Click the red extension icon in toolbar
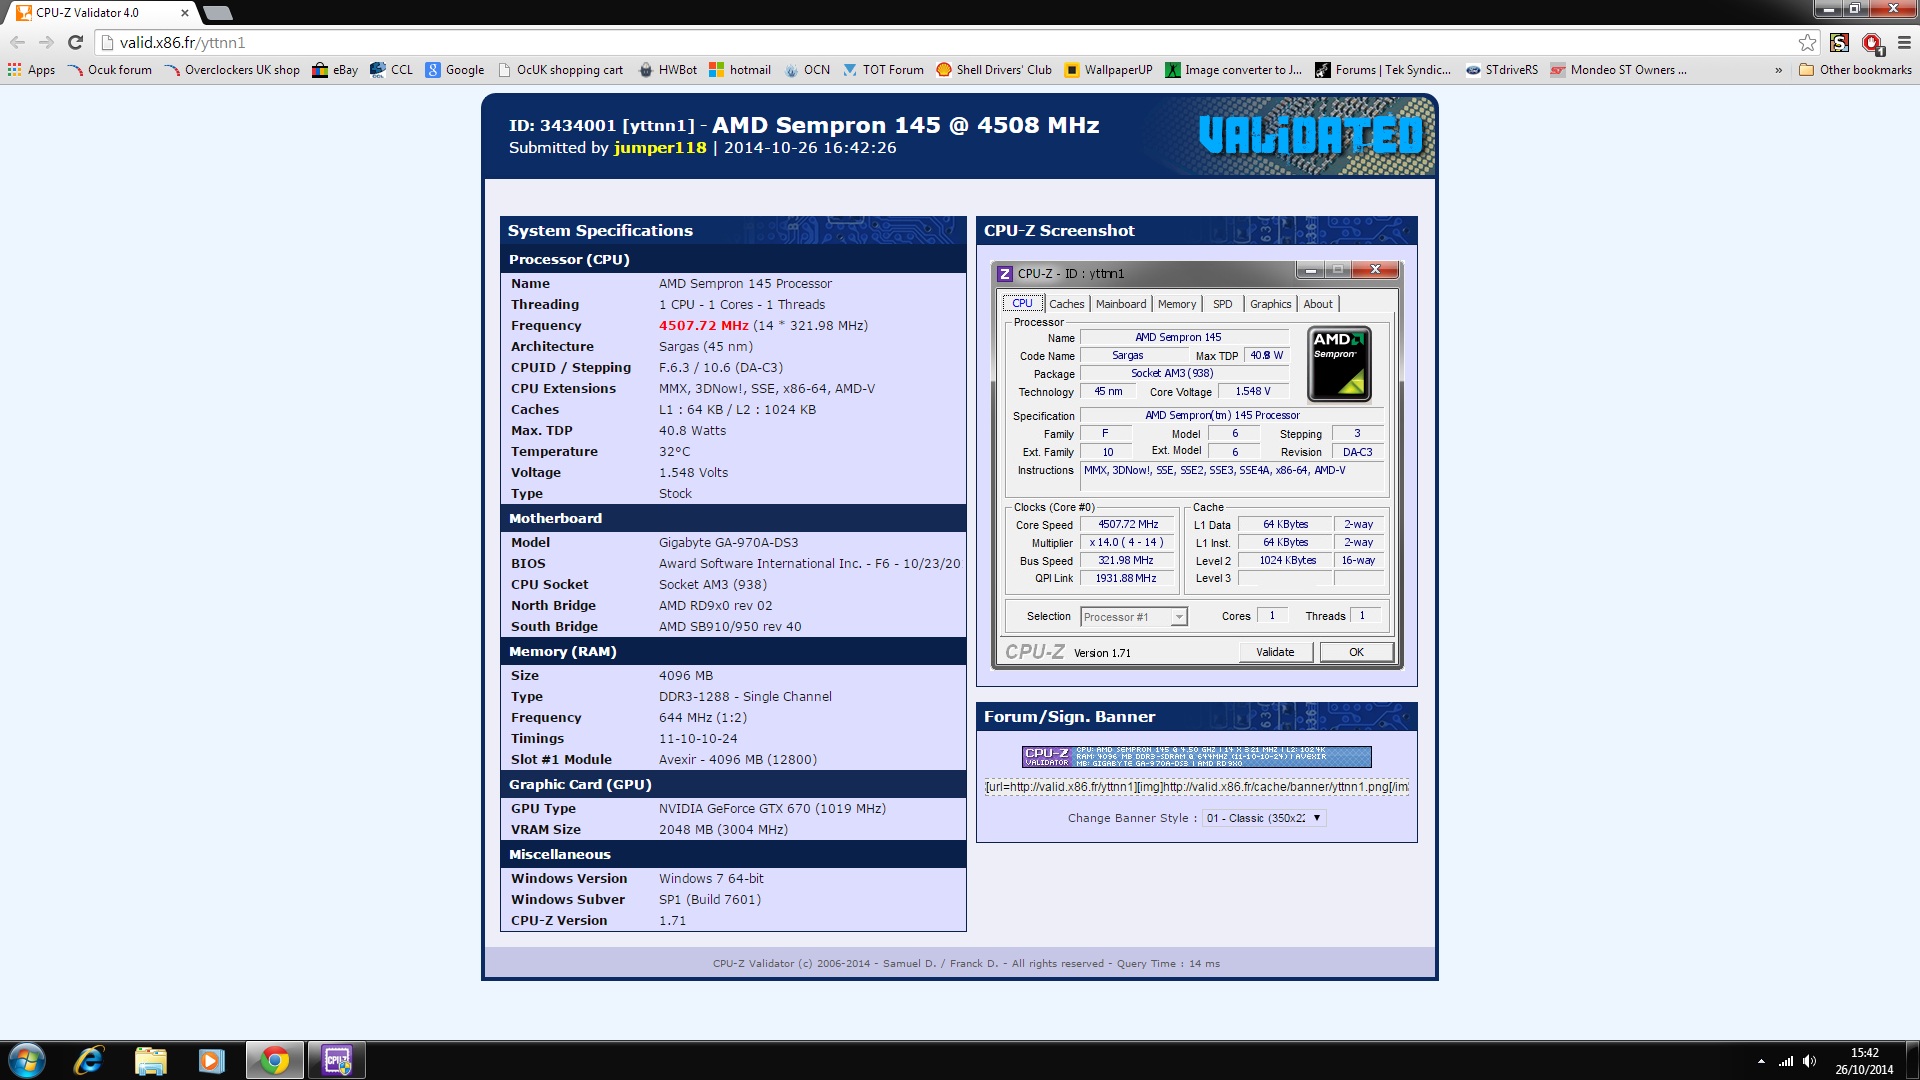This screenshot has width=1920, height=1080. coord(1872,43)
